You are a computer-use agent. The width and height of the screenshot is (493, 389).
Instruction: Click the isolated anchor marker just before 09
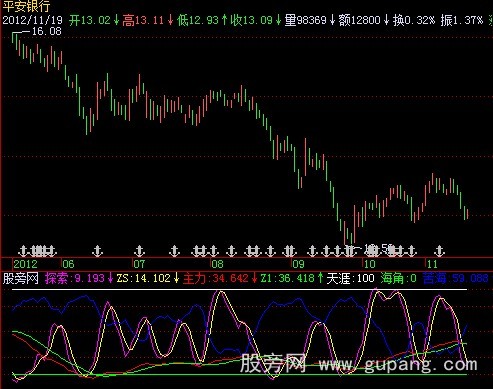[271, 251]
